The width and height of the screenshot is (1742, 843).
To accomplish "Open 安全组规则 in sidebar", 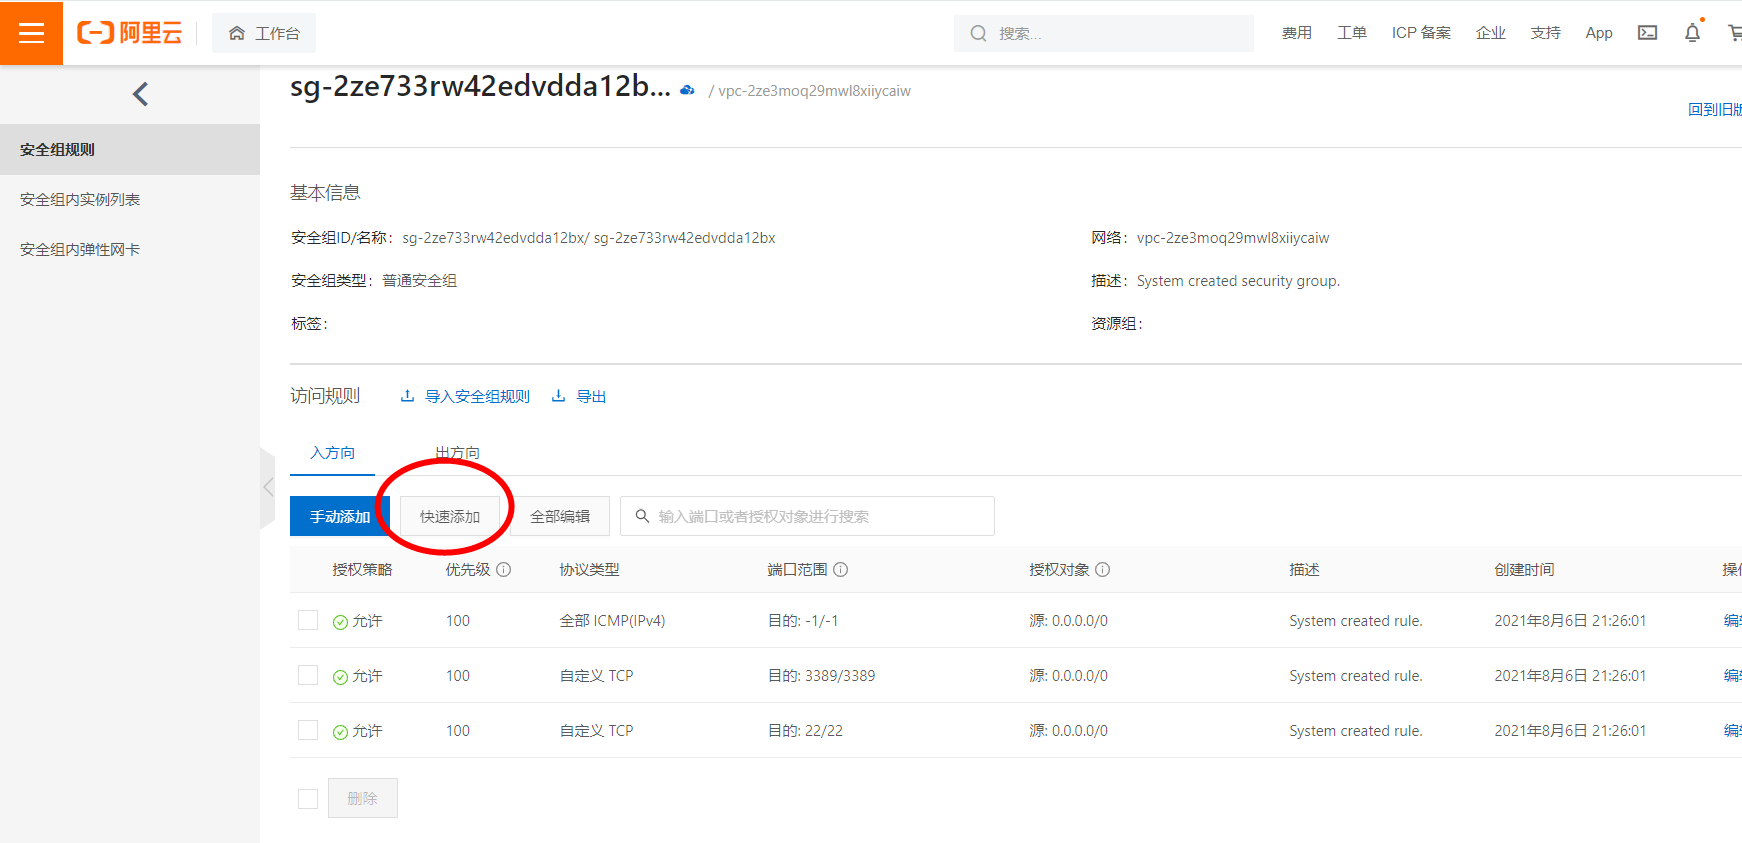I will click(x=130, y=149).
